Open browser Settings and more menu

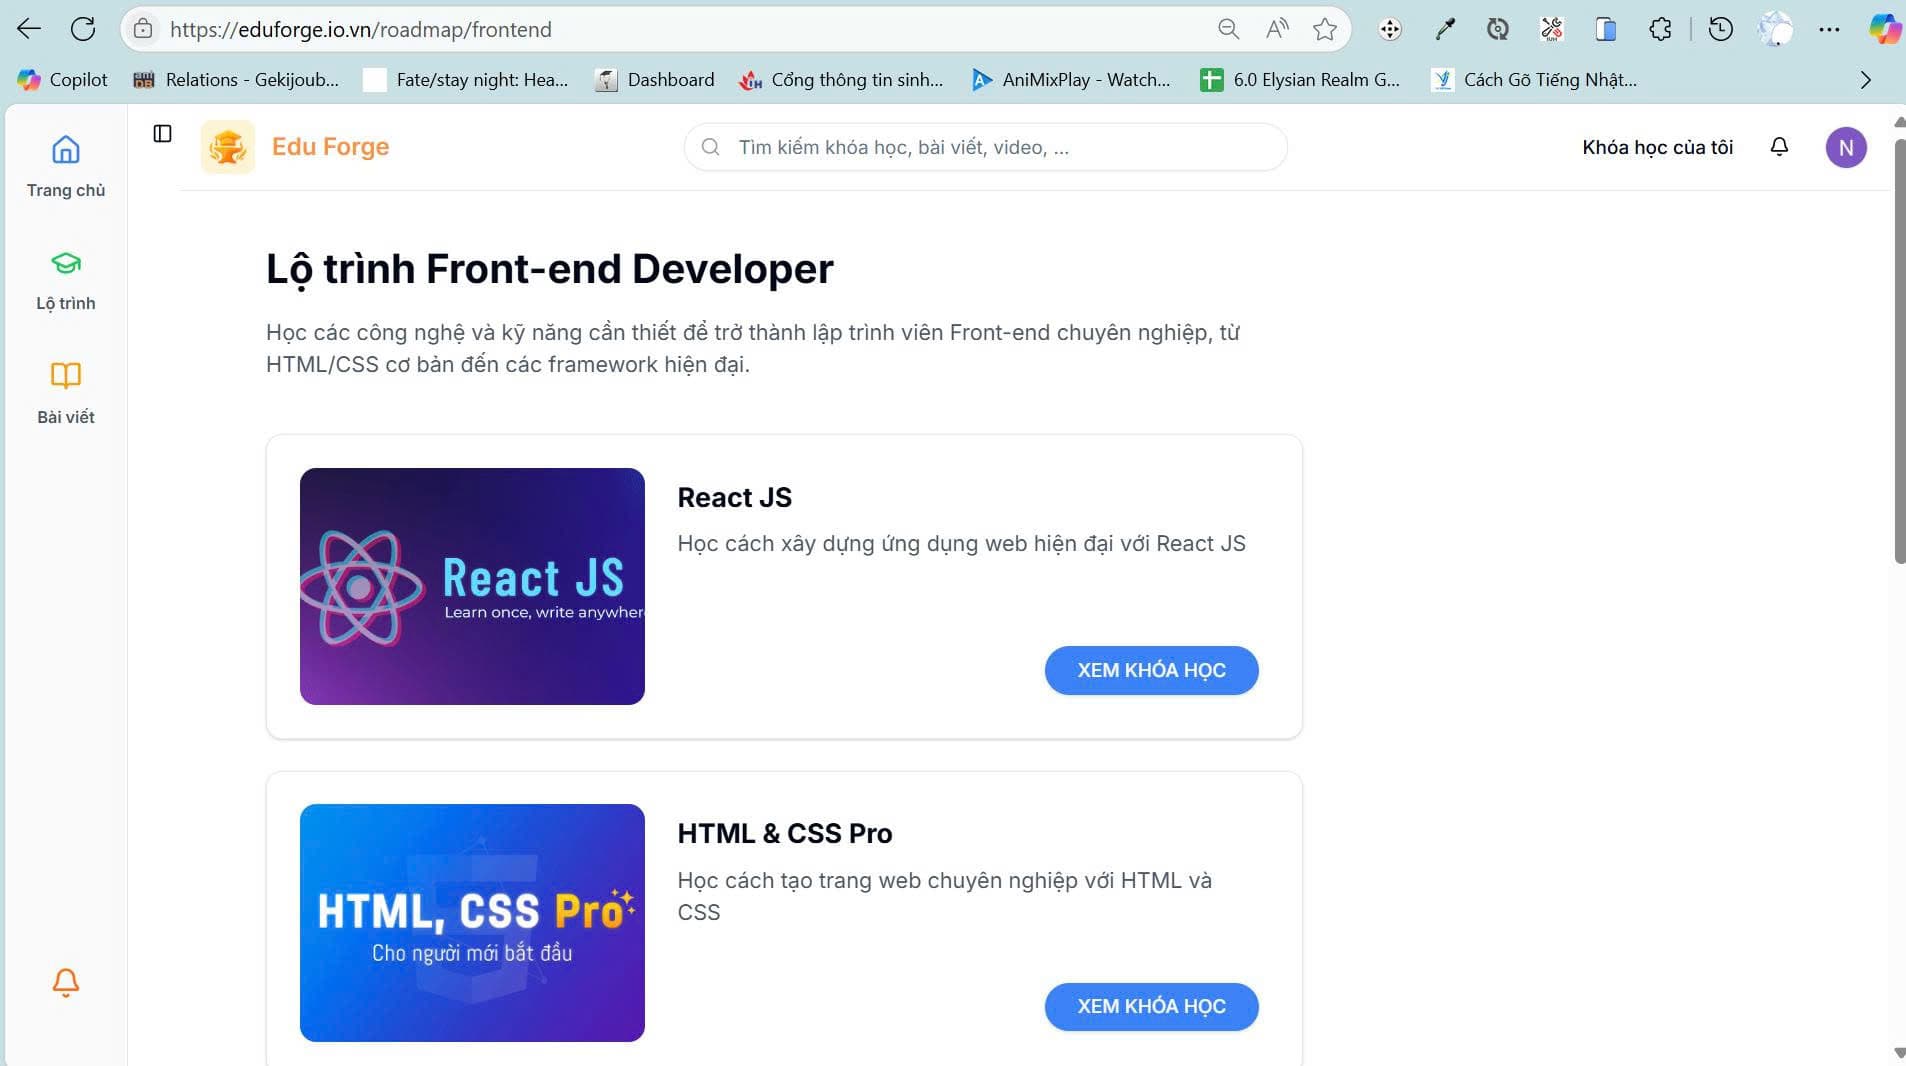pos(1829,29)
